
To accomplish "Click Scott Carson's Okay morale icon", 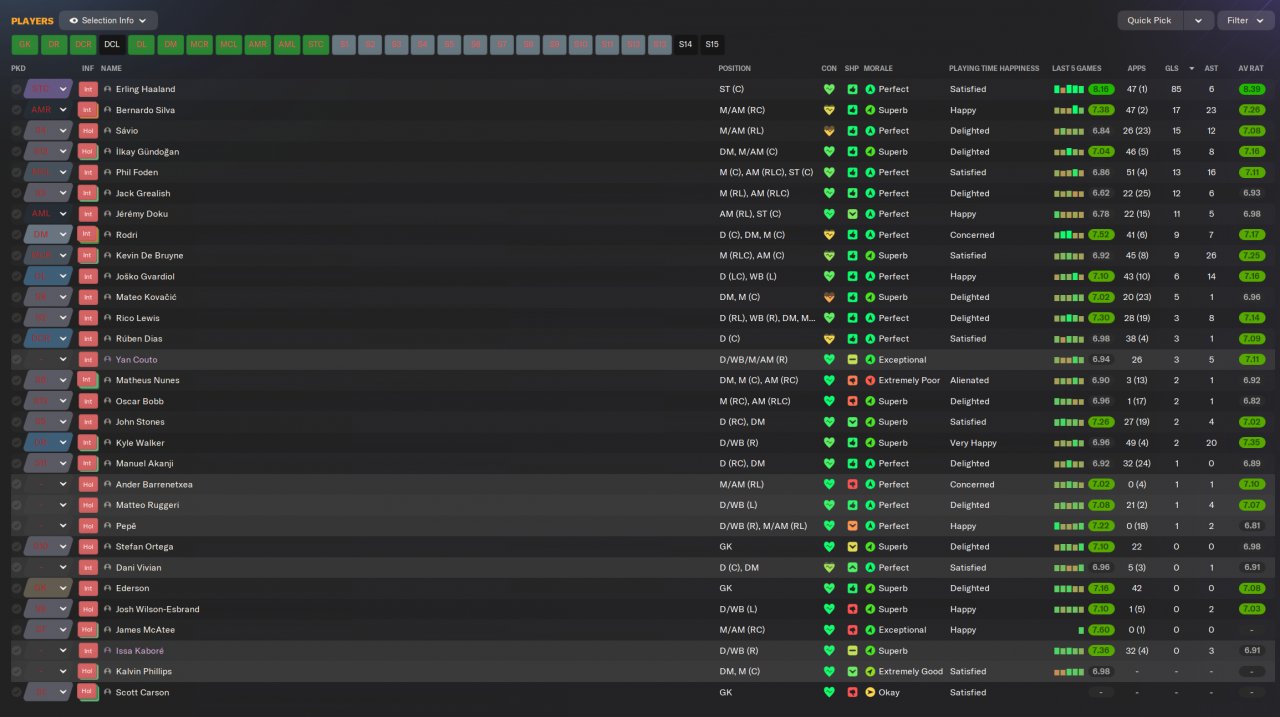I will click(870, 693).
